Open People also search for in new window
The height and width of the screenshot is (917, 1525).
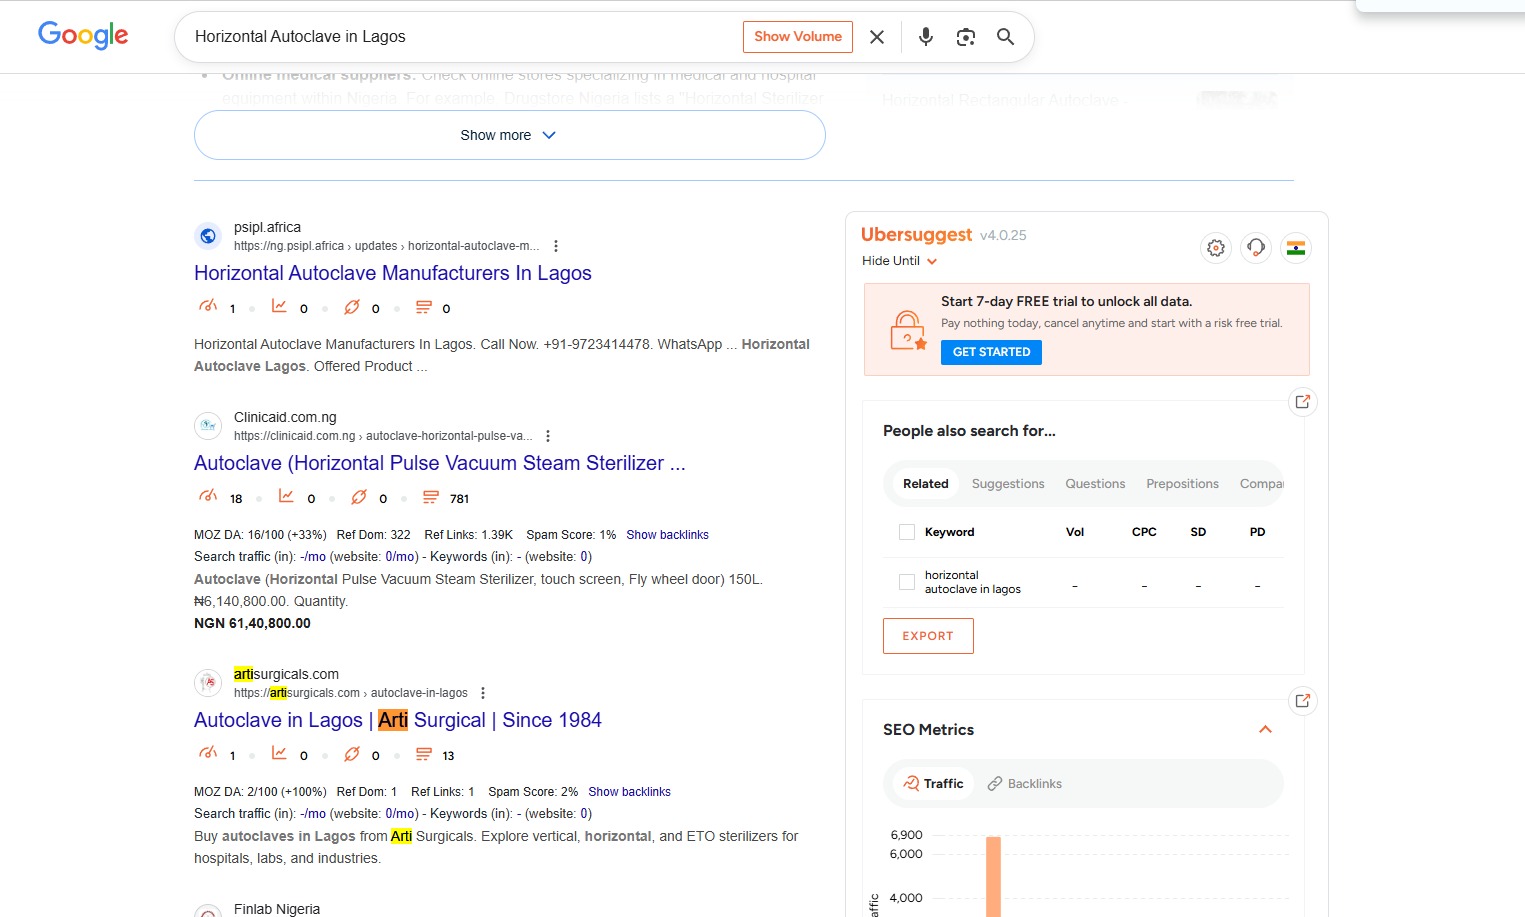(1303, 402)
